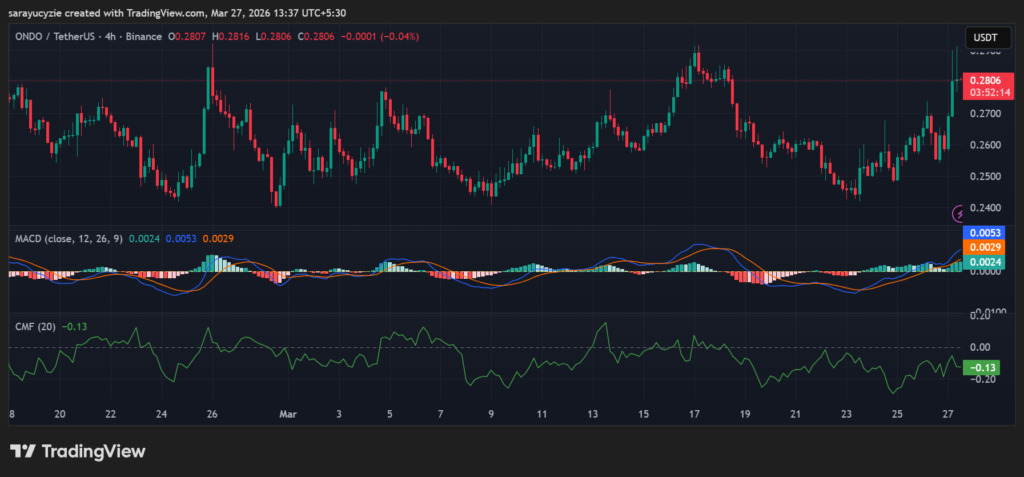Click the TradingView logo
The height and width of the screenshot is (477, 1024).
click(78, 451)
